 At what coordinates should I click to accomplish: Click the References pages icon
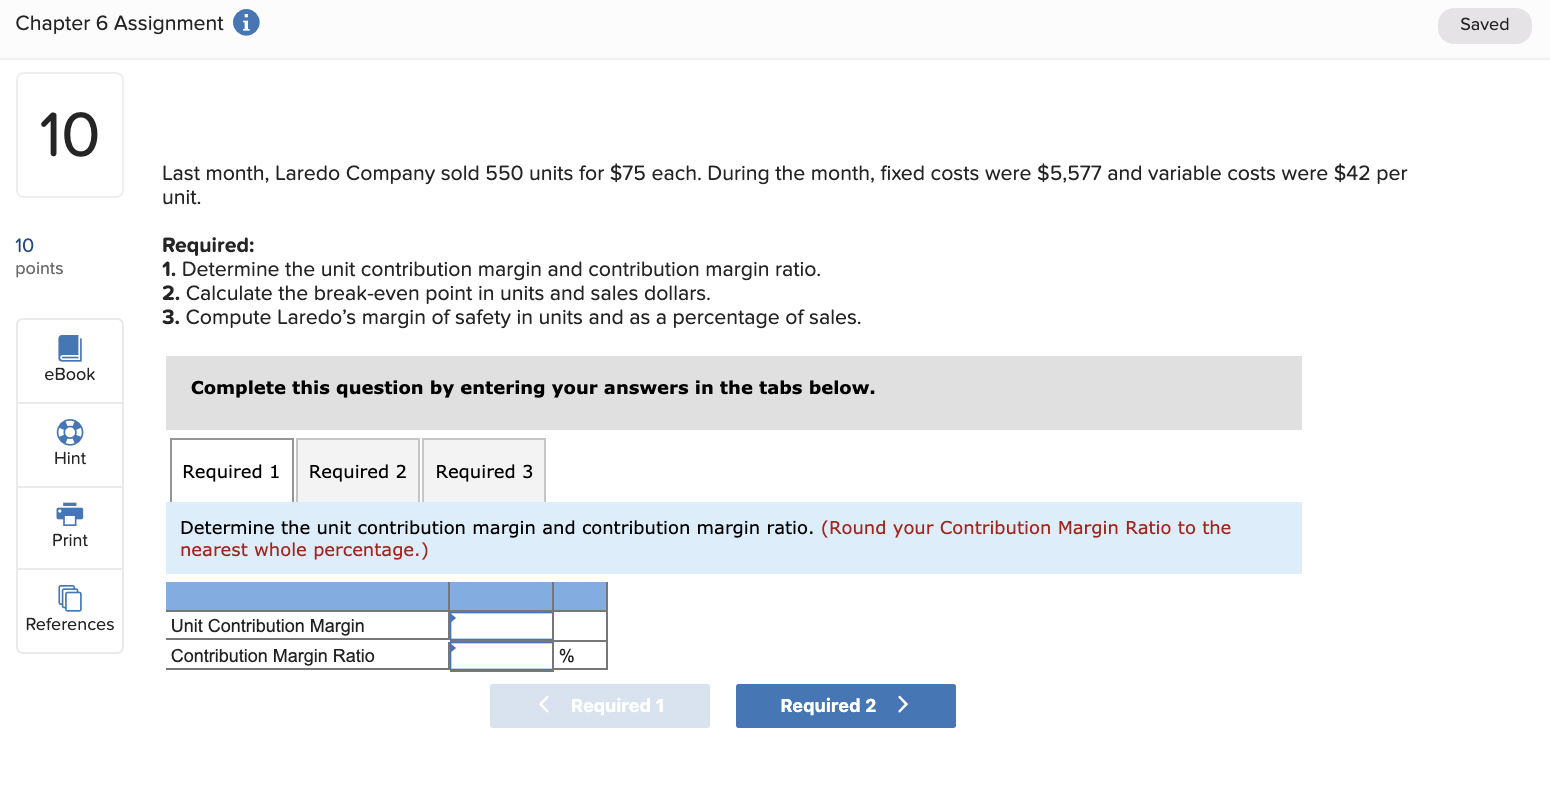pyautogui.click(x=69, y=599)
